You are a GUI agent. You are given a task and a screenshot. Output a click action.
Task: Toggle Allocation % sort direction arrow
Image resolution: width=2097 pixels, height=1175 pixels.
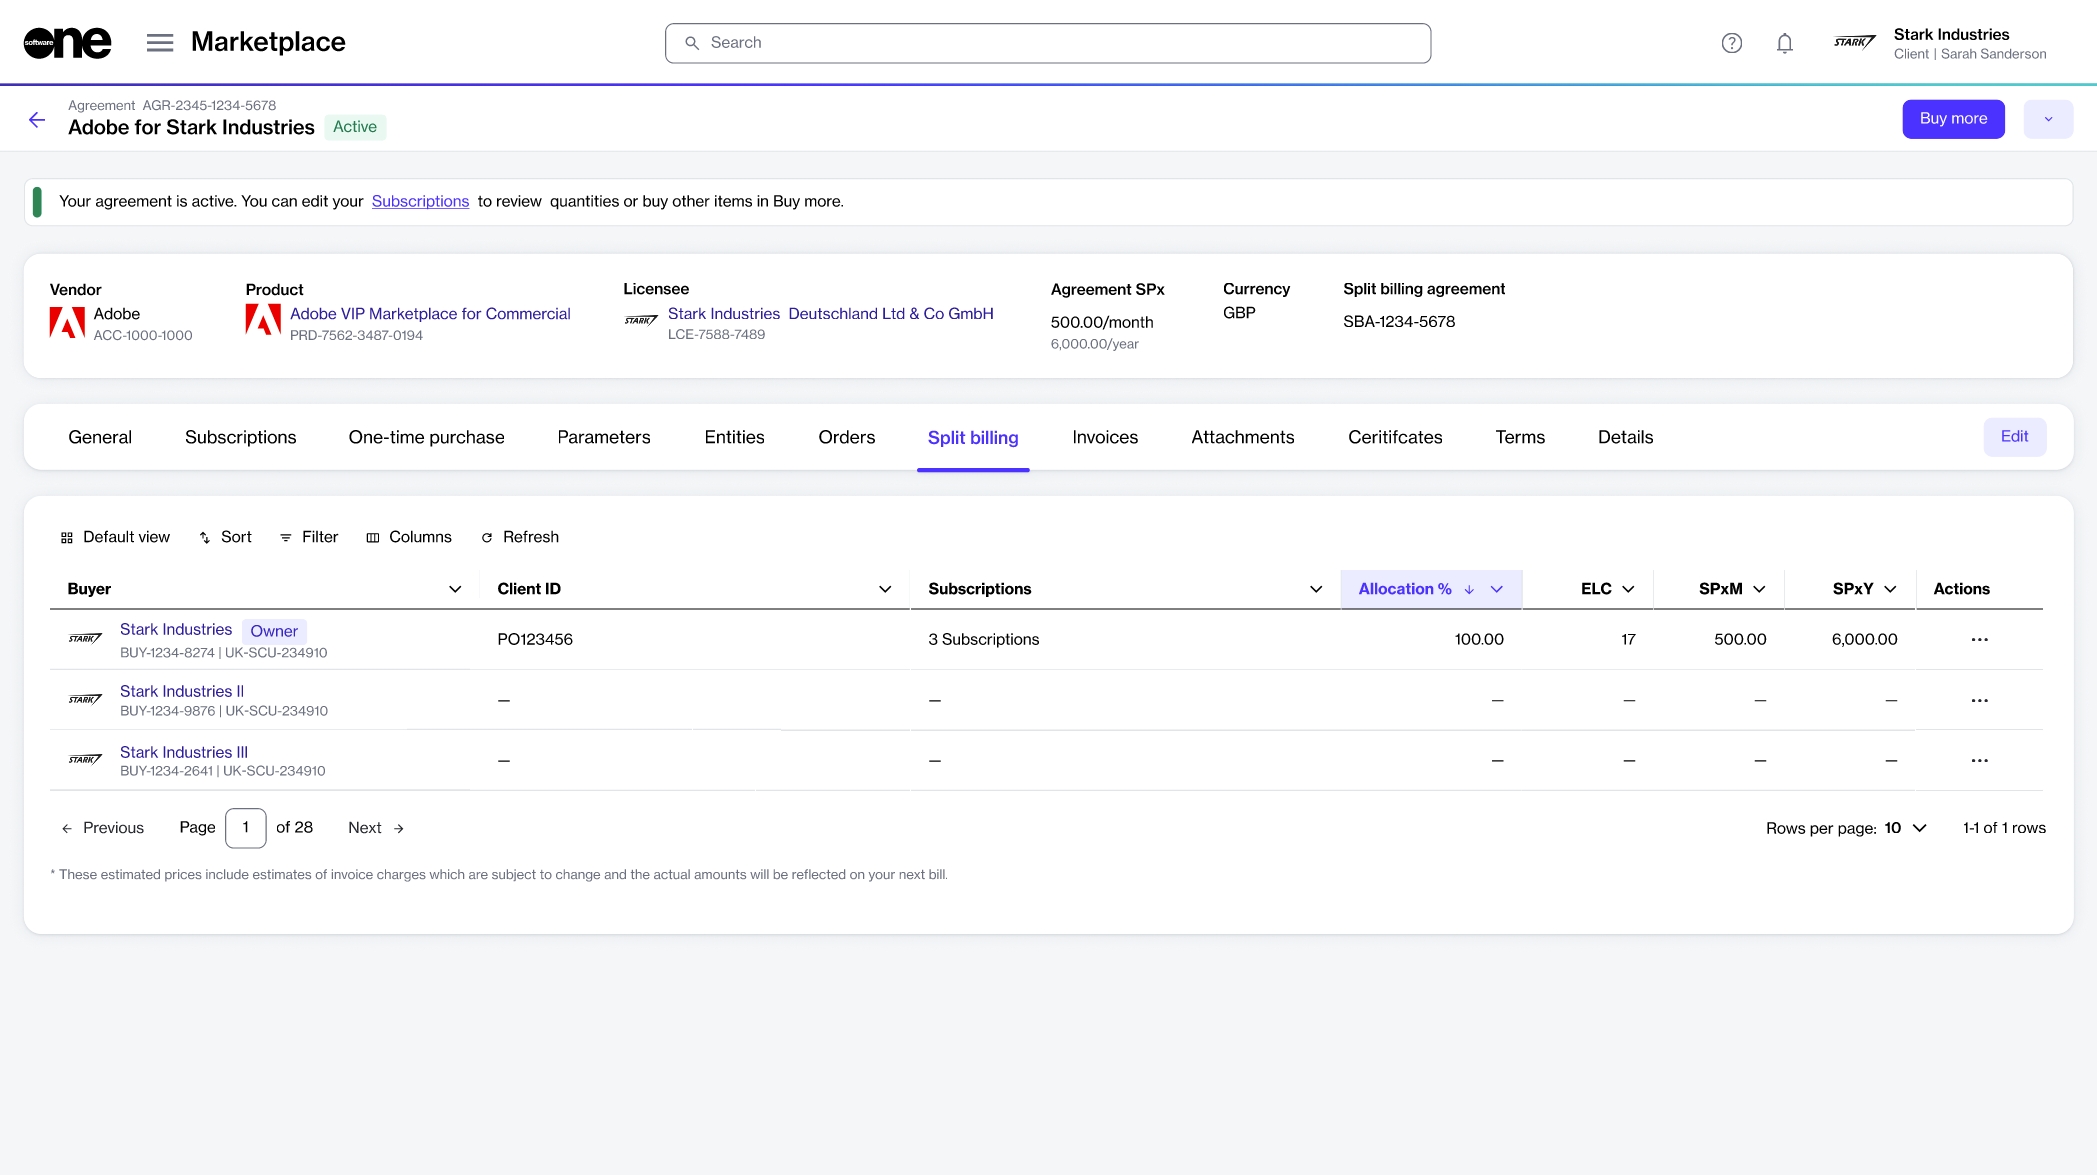[1469, 590]
